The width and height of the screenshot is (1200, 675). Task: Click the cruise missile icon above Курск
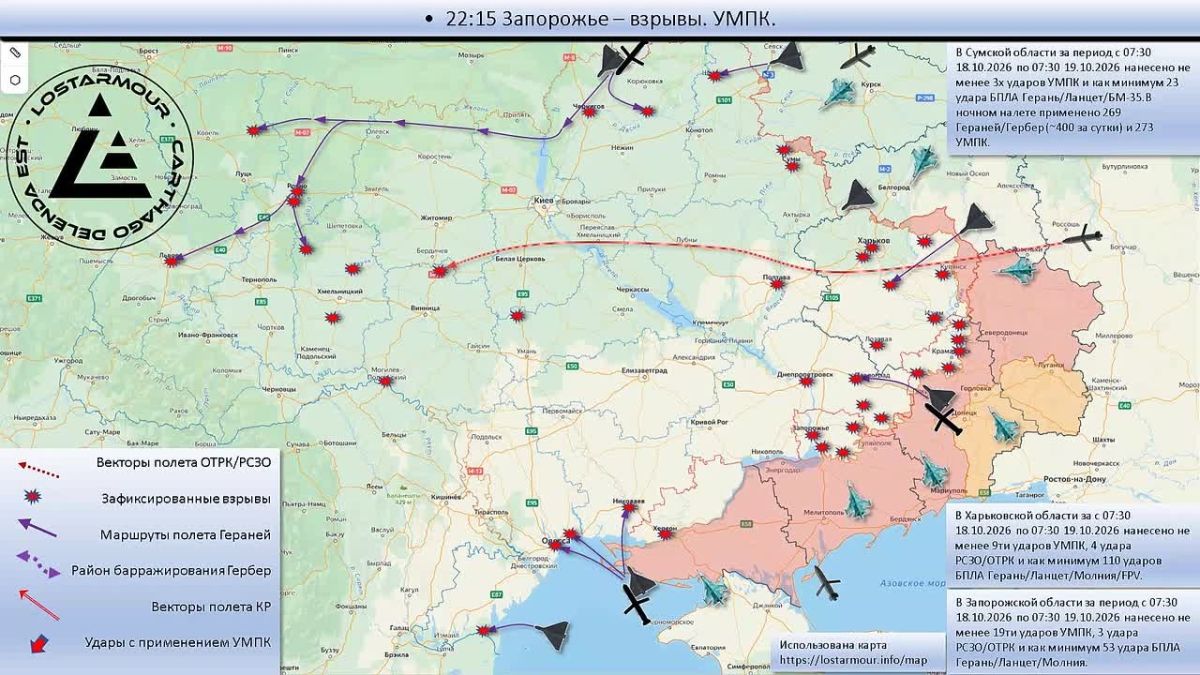click(860, 57)
